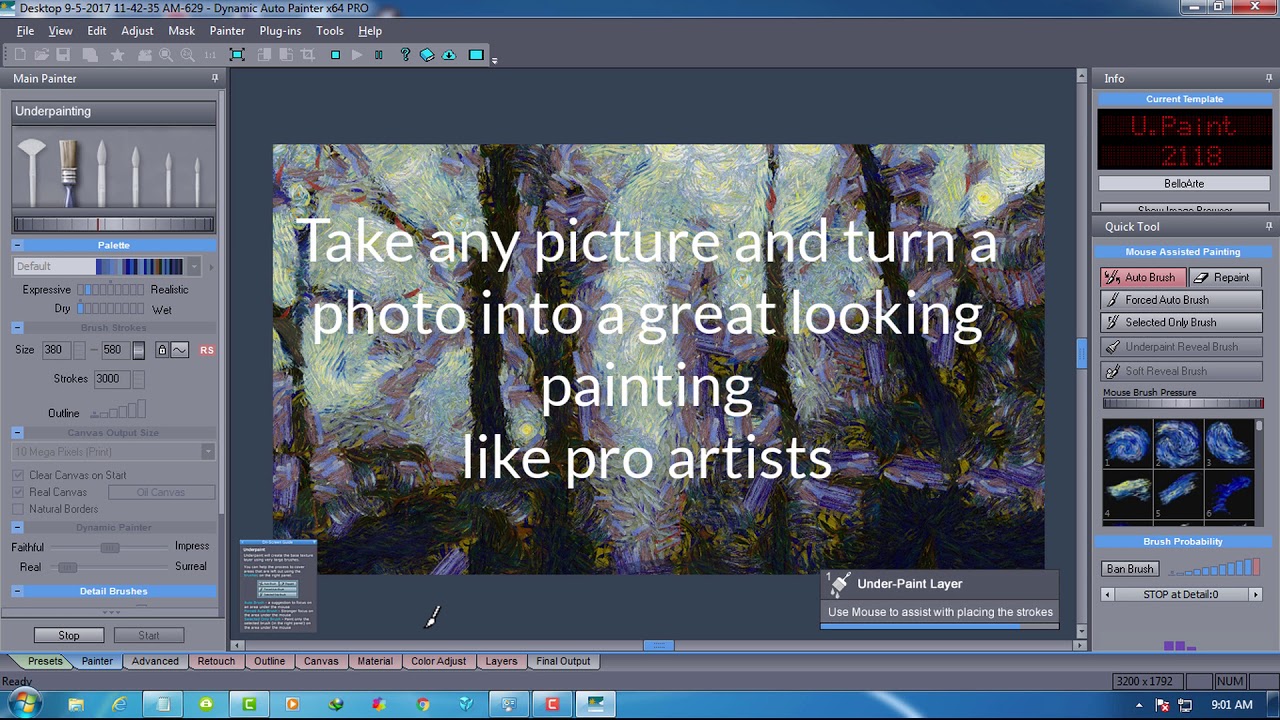Select brush thumbnail number 5
Viewport: 1280px width, 720px height.
coord(1178,495)
